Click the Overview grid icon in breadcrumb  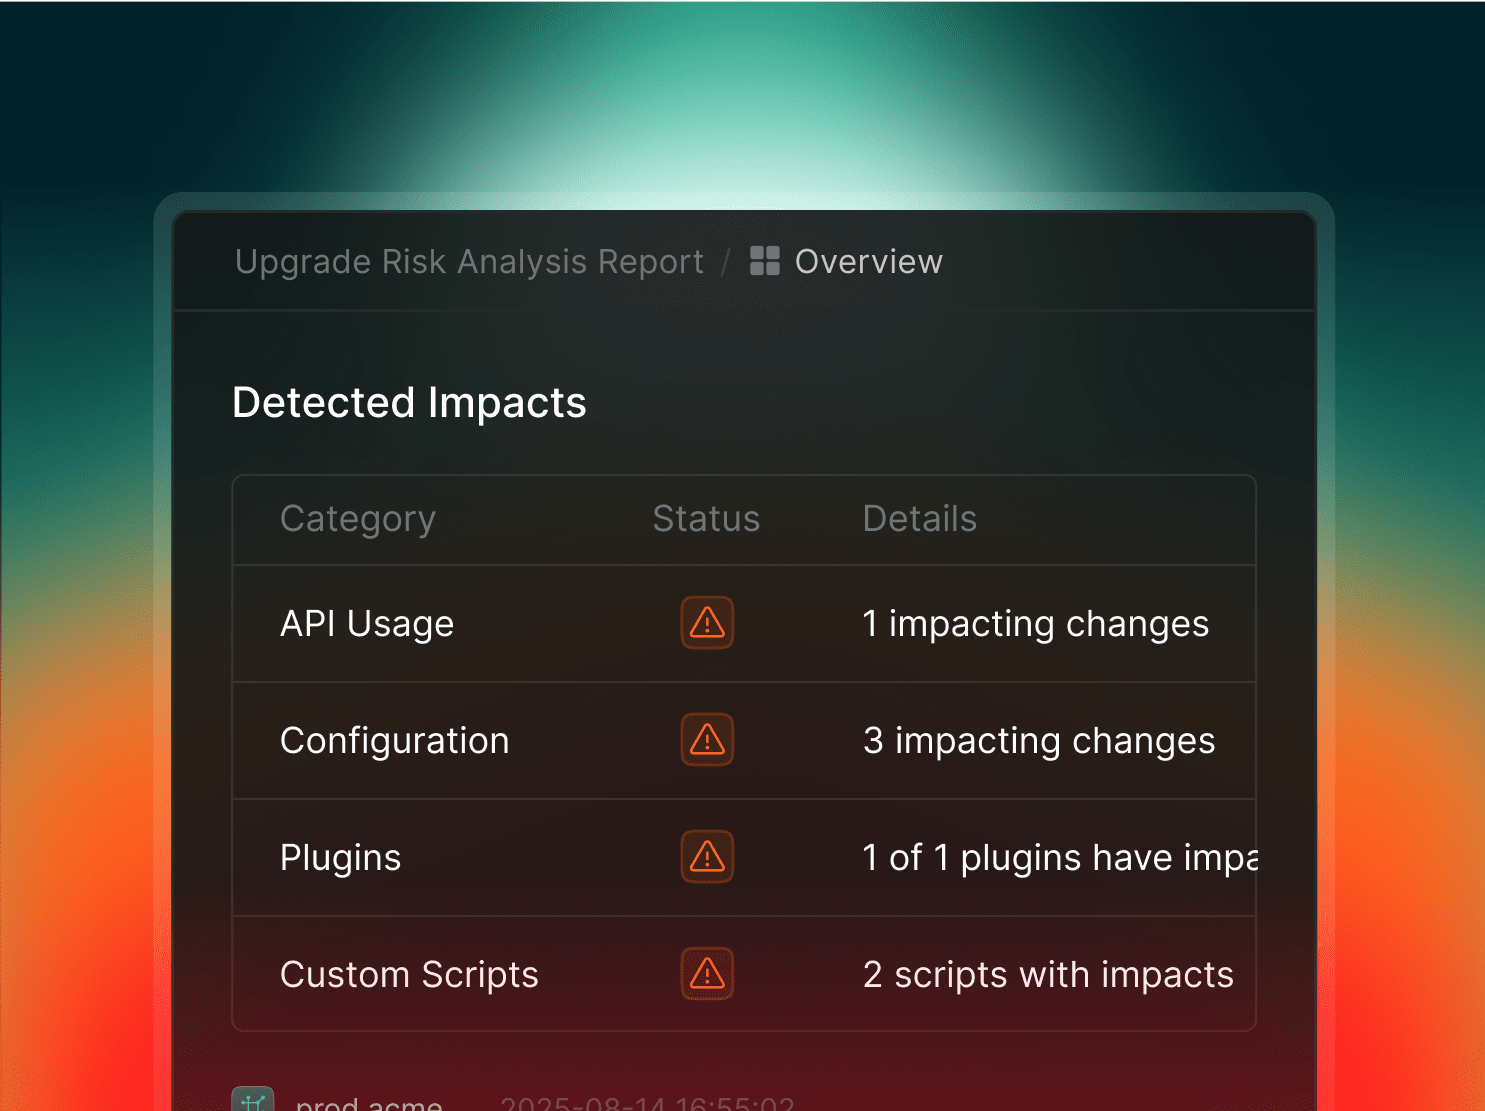click(x=764, y=261)
